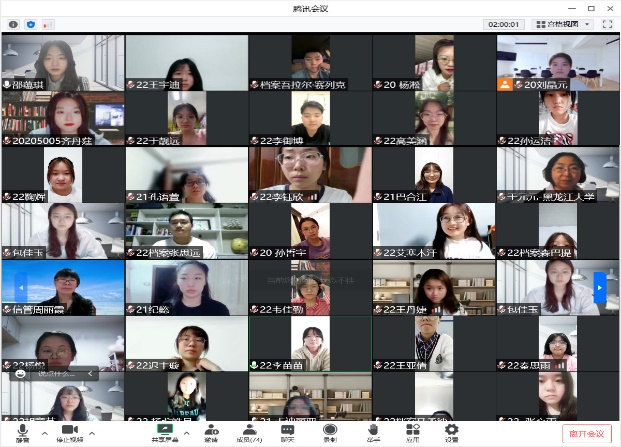Go to next page with right blue arrow
Image resolution: width=621 pixels, height=447 pixels.
tap(600, 288)
